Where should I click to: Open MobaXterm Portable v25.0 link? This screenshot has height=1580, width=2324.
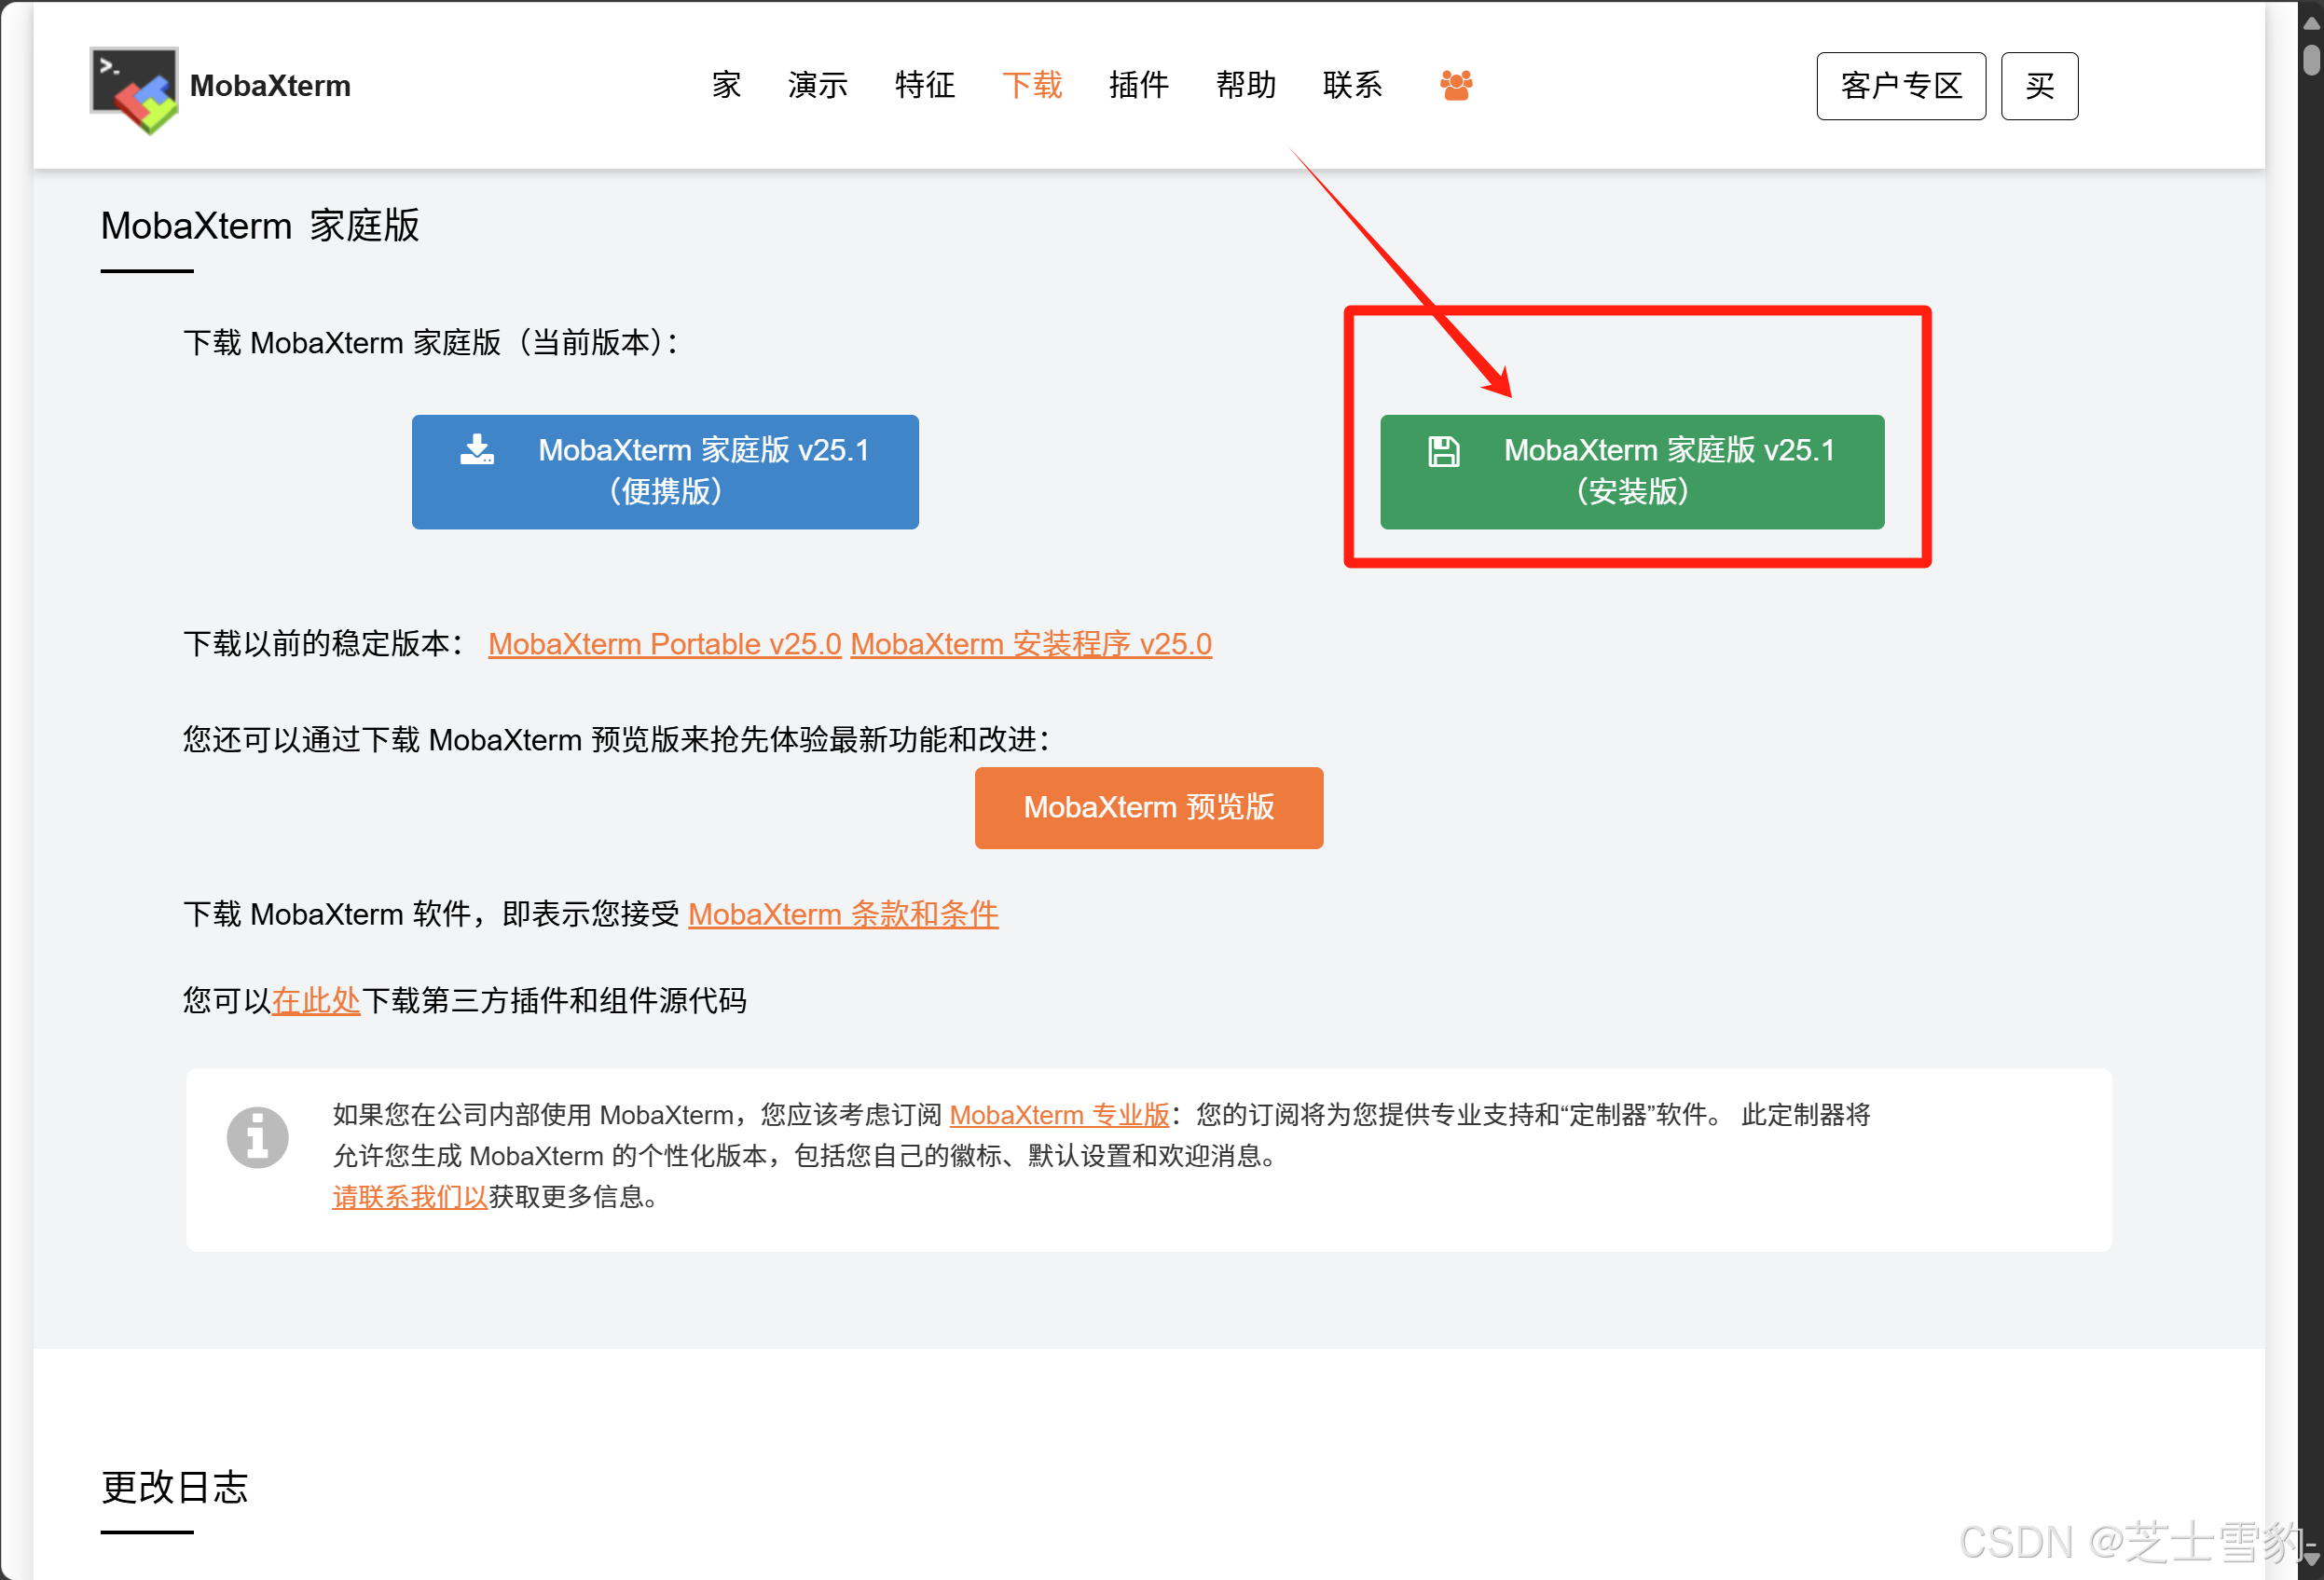[664, 644]
